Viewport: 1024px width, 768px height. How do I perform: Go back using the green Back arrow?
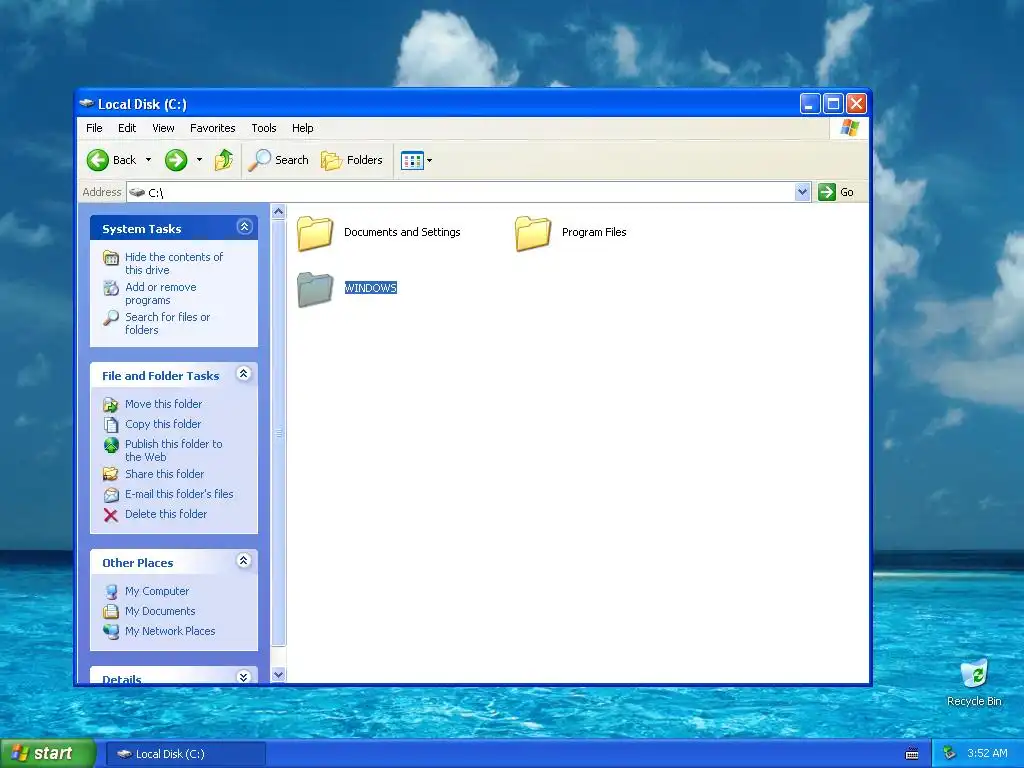(x=98, y=160)
